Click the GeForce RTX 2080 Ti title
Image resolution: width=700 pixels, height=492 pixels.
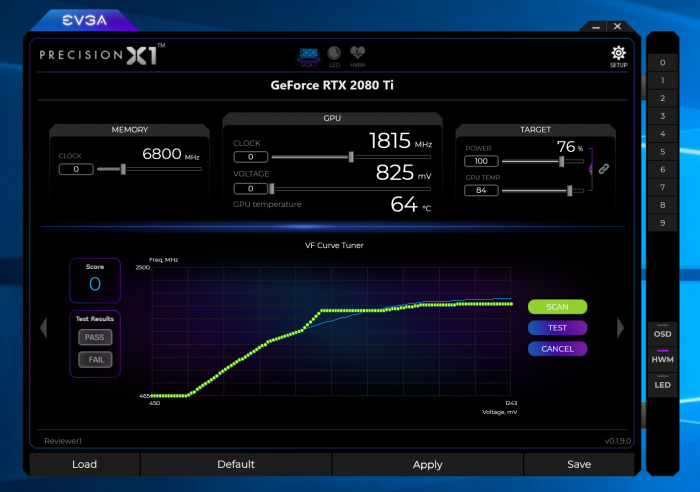[332, 85]
